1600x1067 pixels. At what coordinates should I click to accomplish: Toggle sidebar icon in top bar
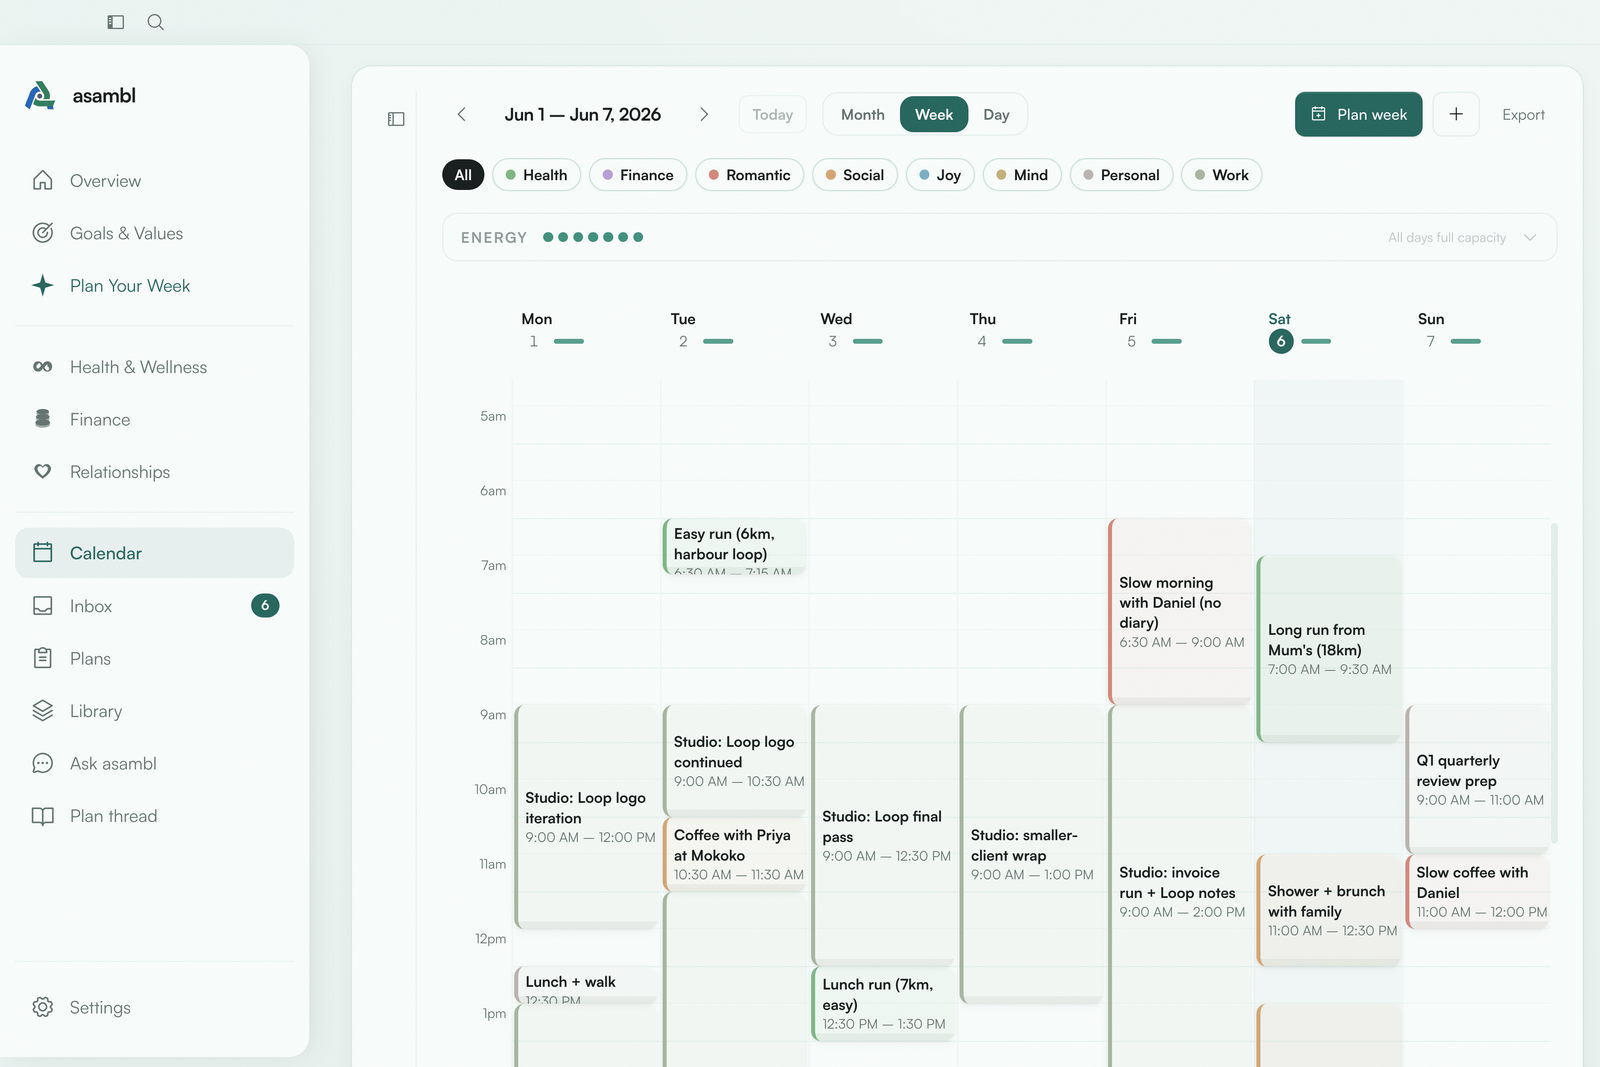(116, 22)
